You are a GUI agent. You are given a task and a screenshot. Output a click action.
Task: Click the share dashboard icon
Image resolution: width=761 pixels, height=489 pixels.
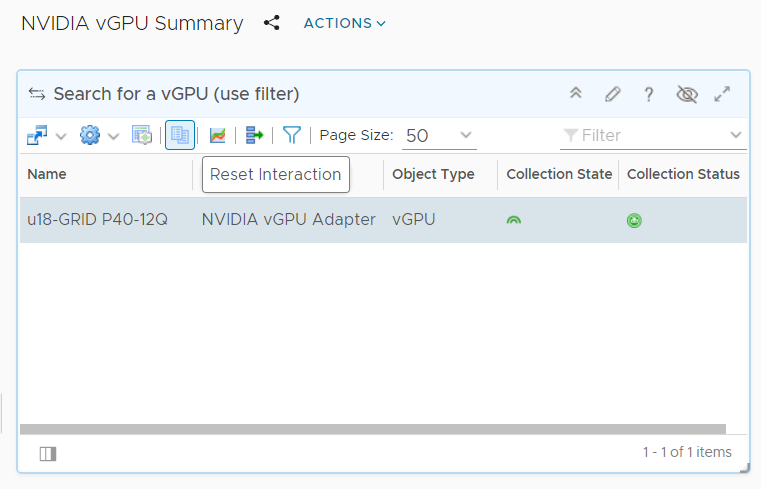pos(271,23)
